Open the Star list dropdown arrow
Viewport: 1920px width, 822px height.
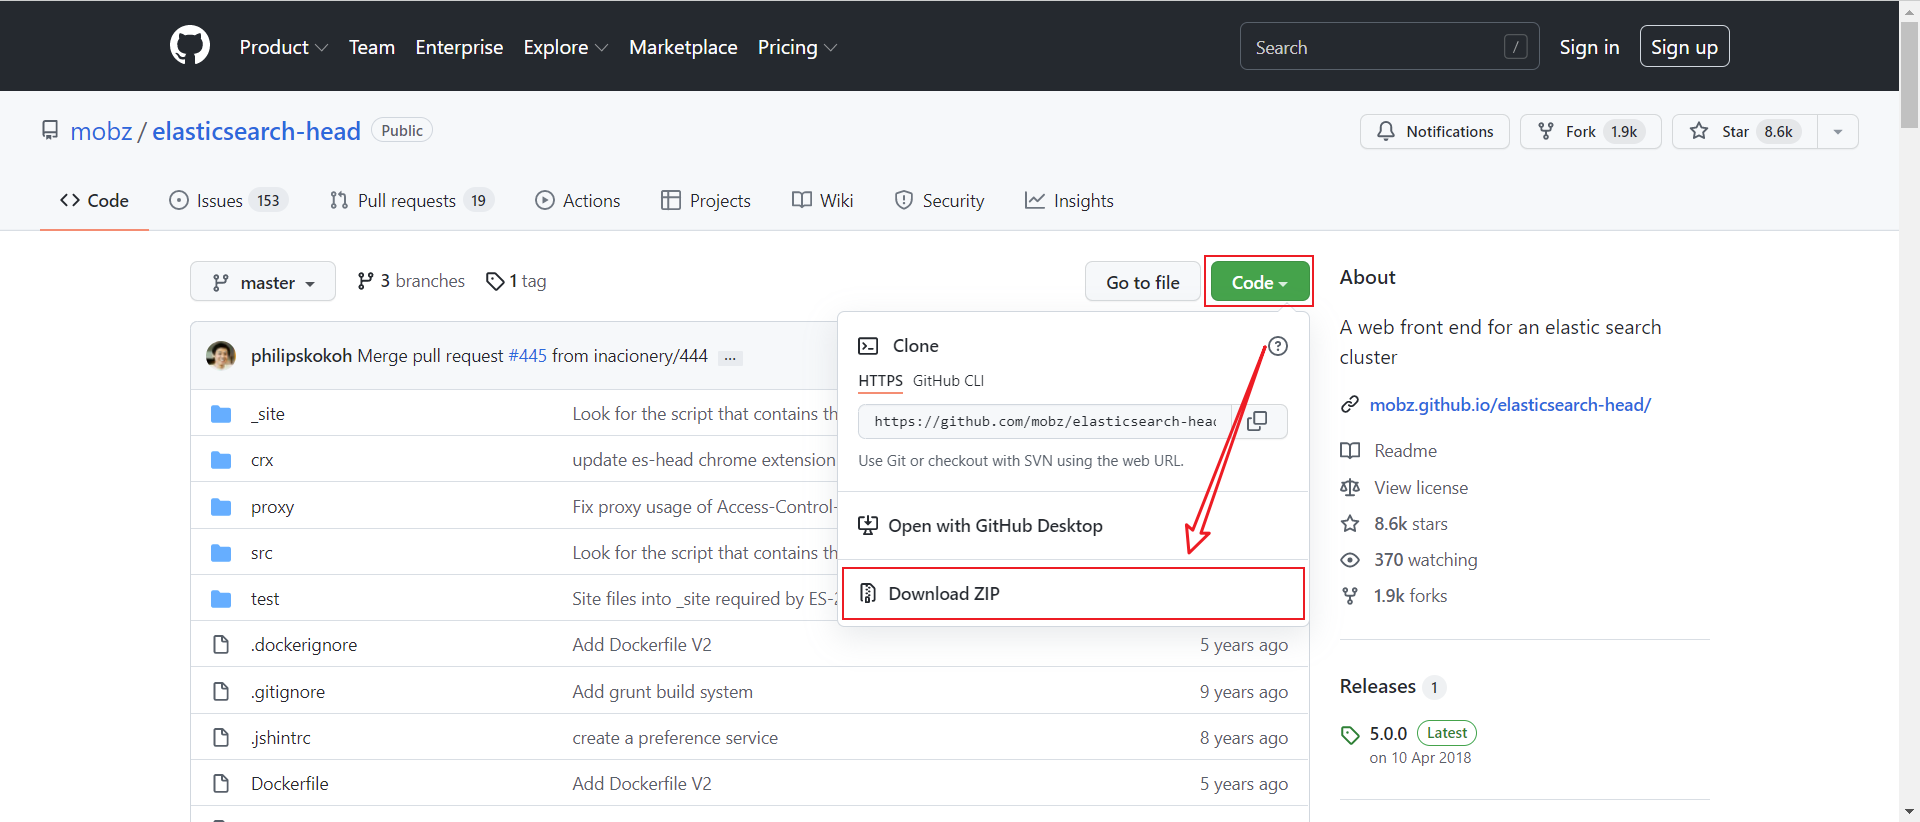pos(1838,132)
